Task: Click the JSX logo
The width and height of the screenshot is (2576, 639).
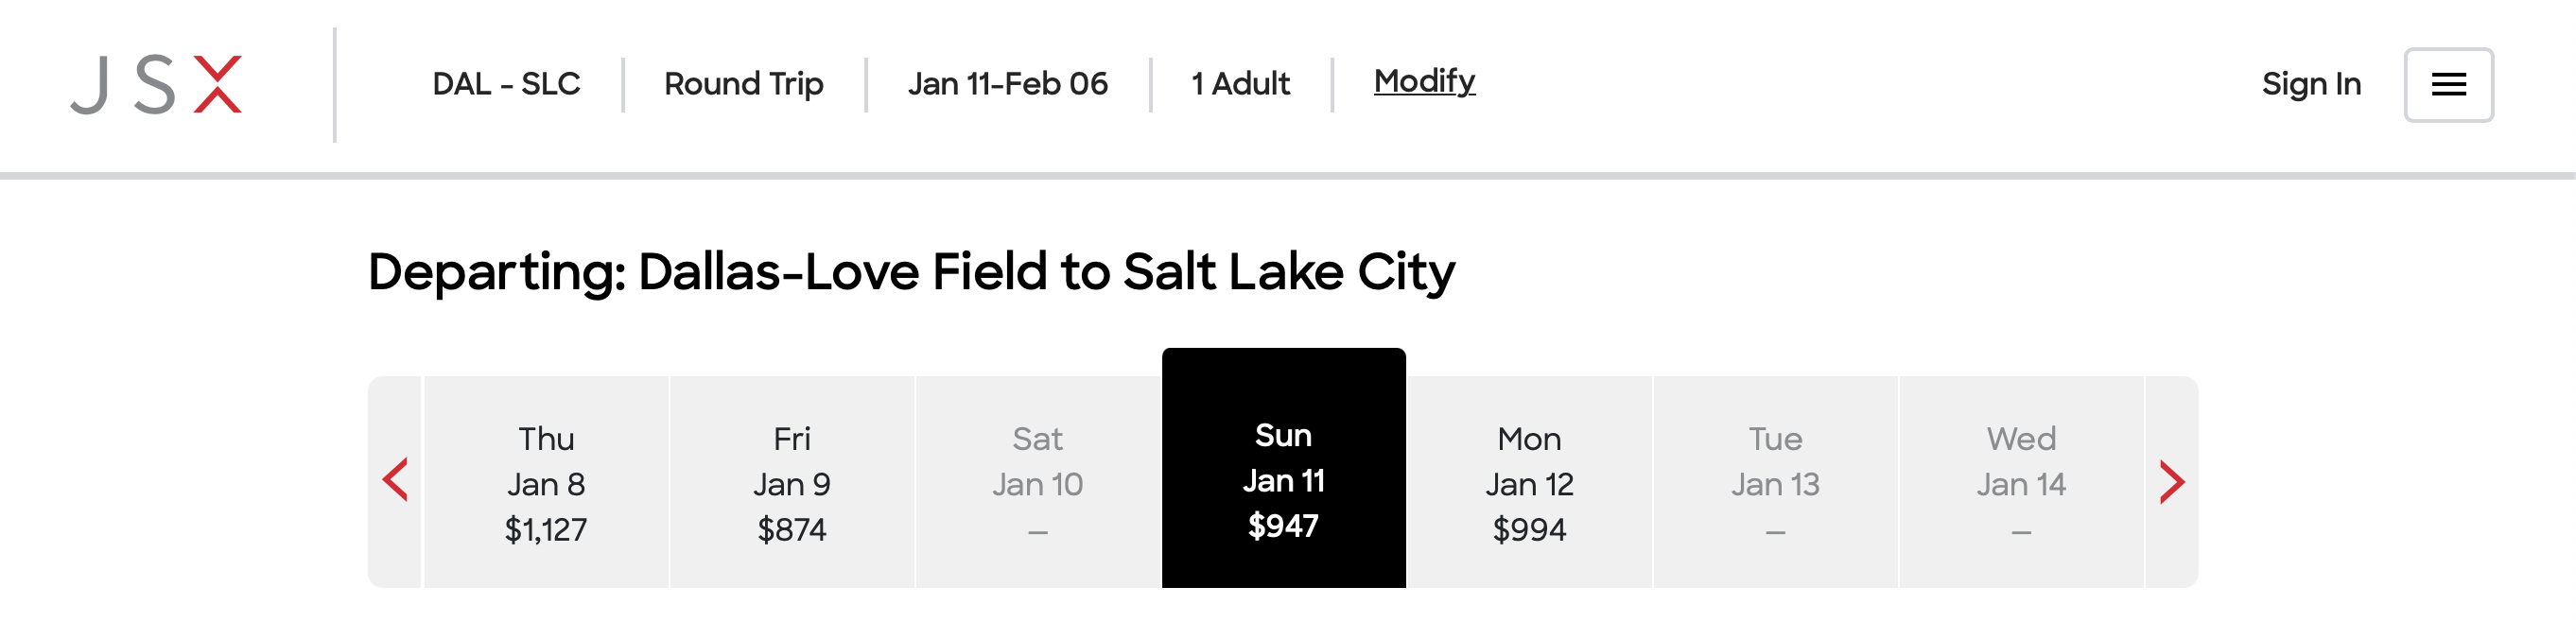Action: pos(156,85)
